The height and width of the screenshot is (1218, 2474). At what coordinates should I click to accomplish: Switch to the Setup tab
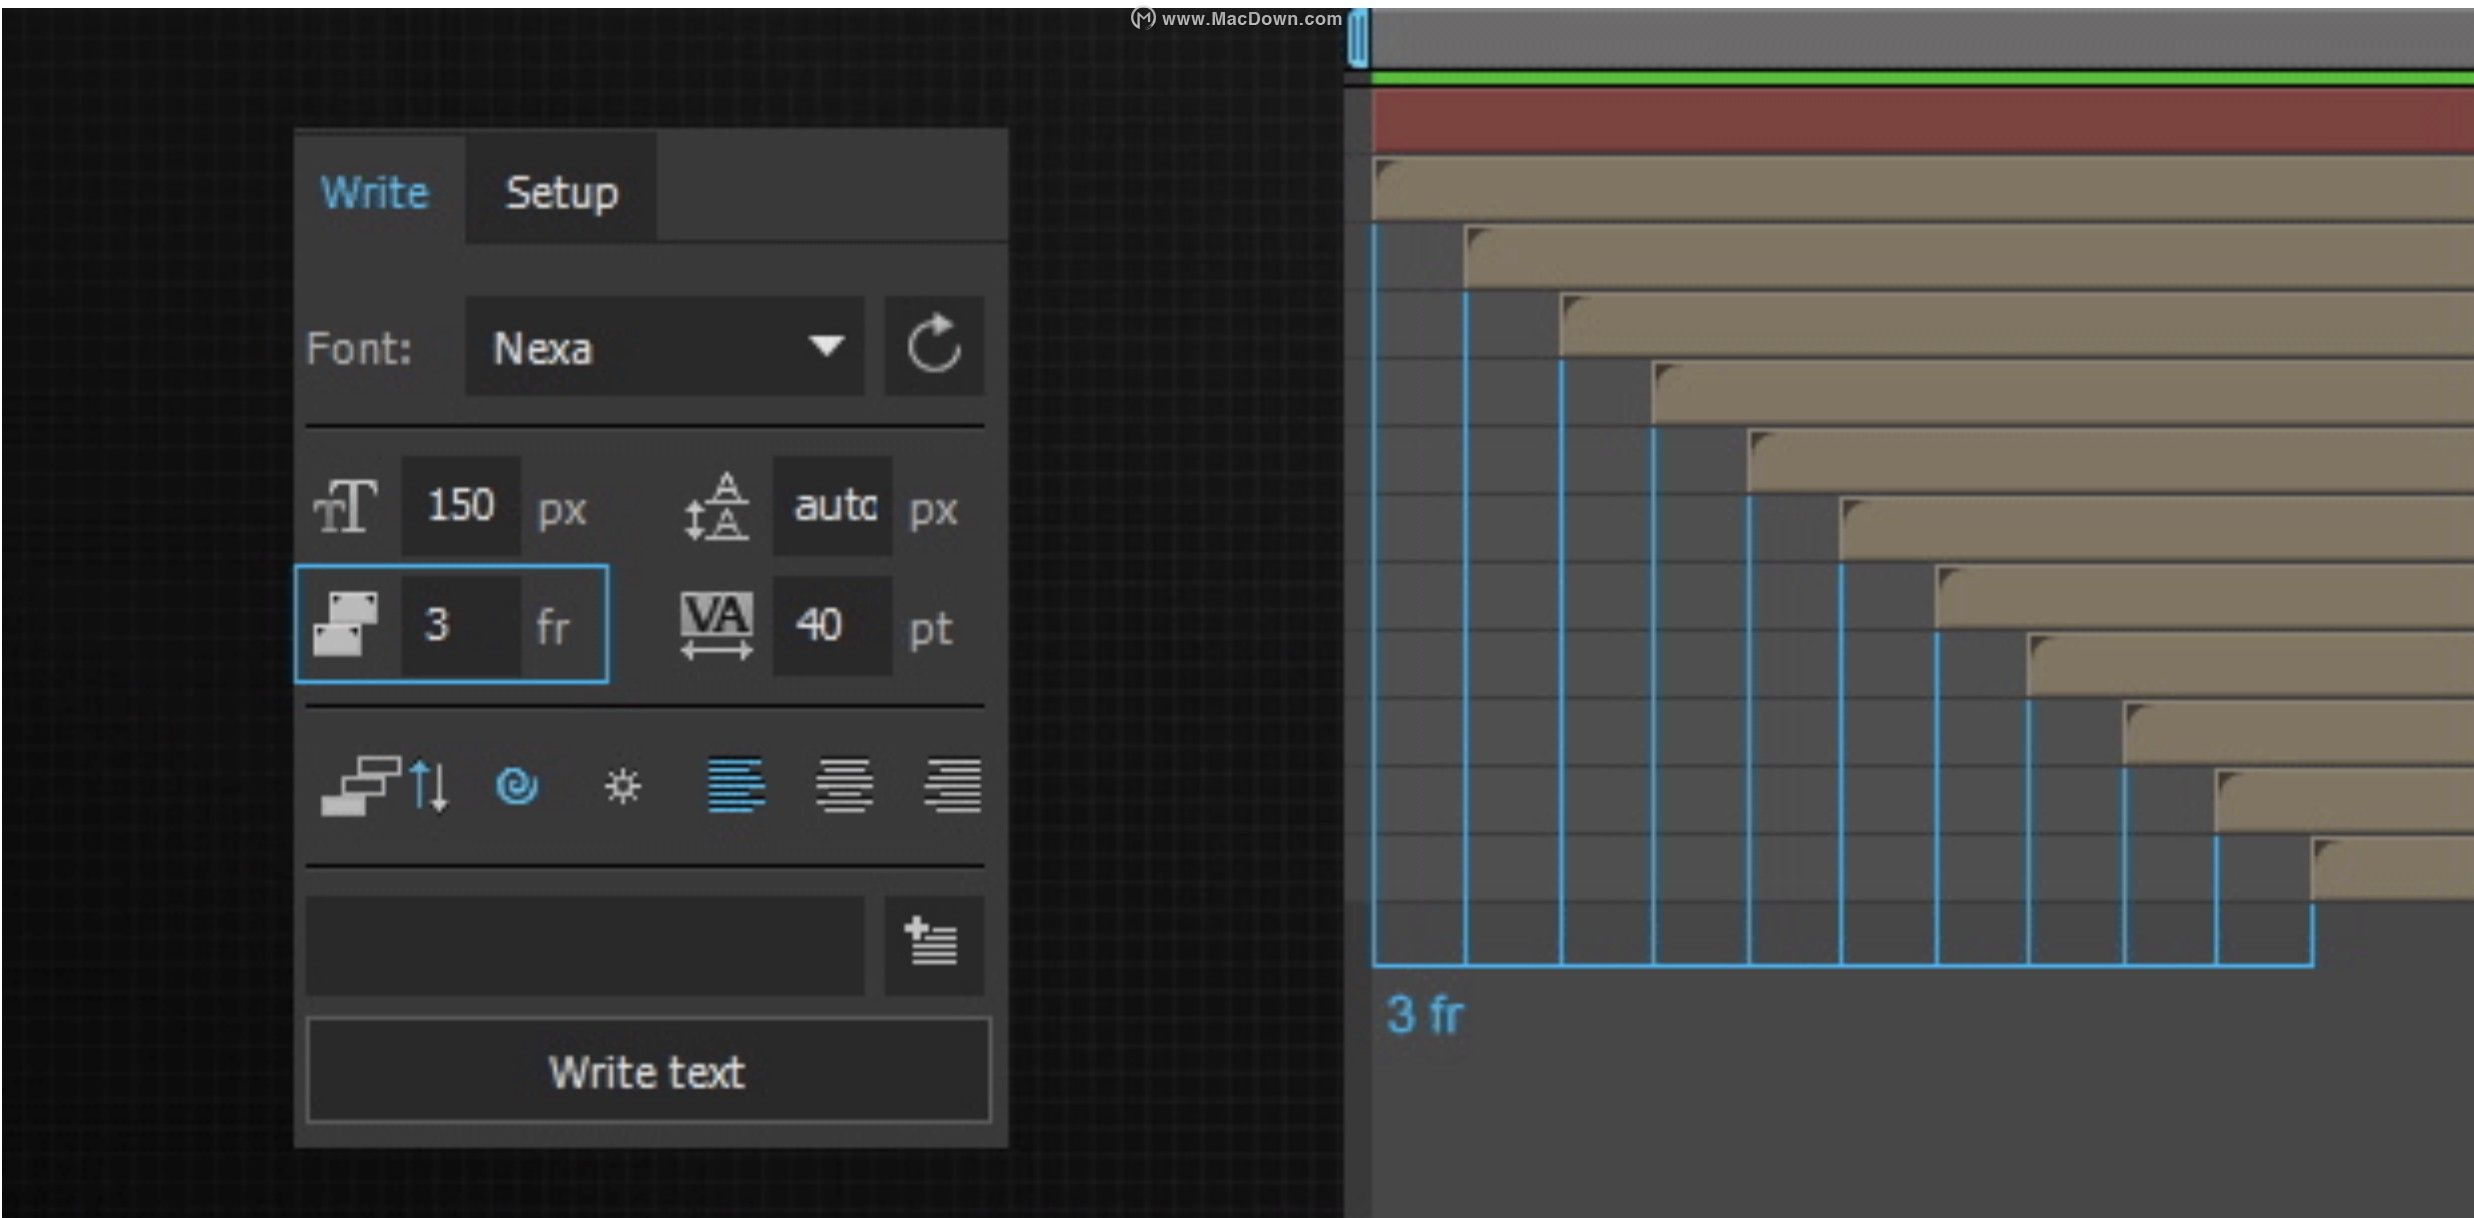pyautogui.click(x=561, y=192)
